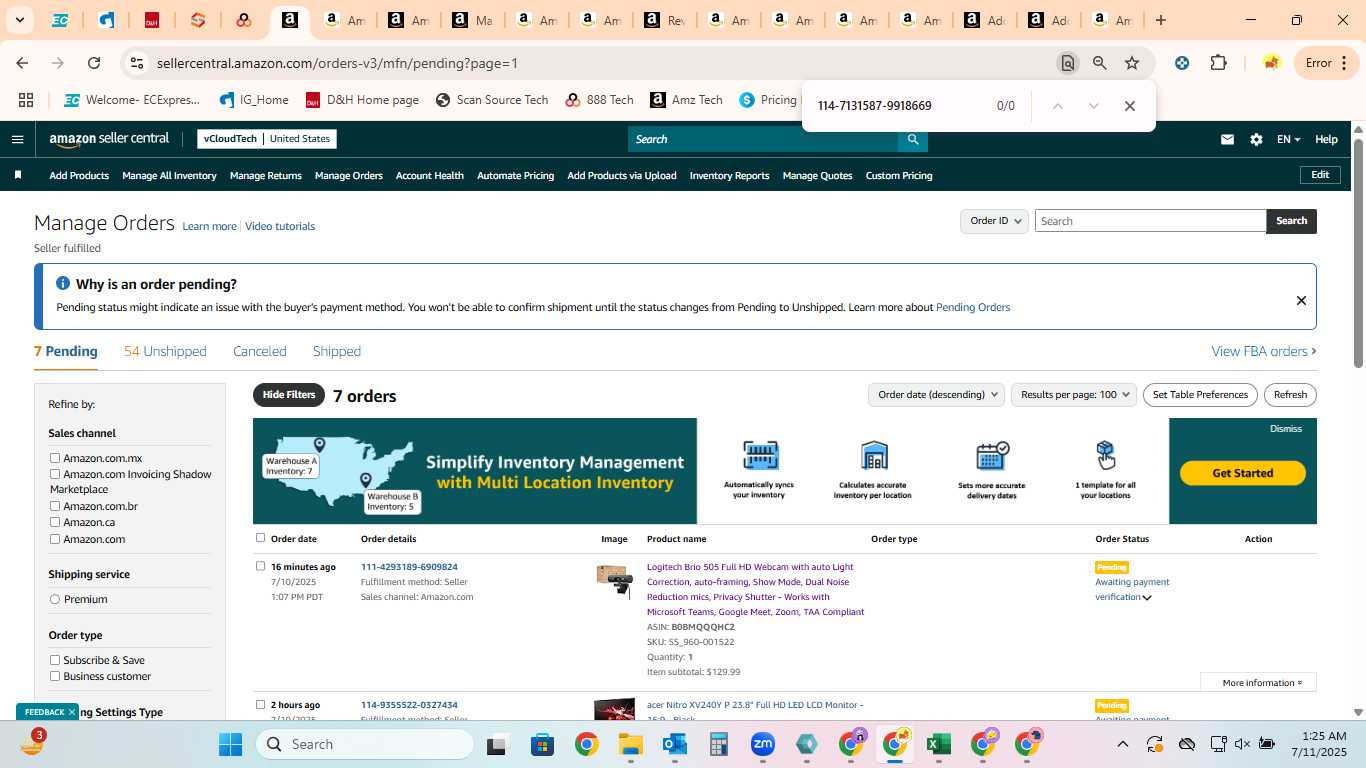Open the settings gear in Seller Central header
The image size is (1366, 768).
tap(1256, 139)
